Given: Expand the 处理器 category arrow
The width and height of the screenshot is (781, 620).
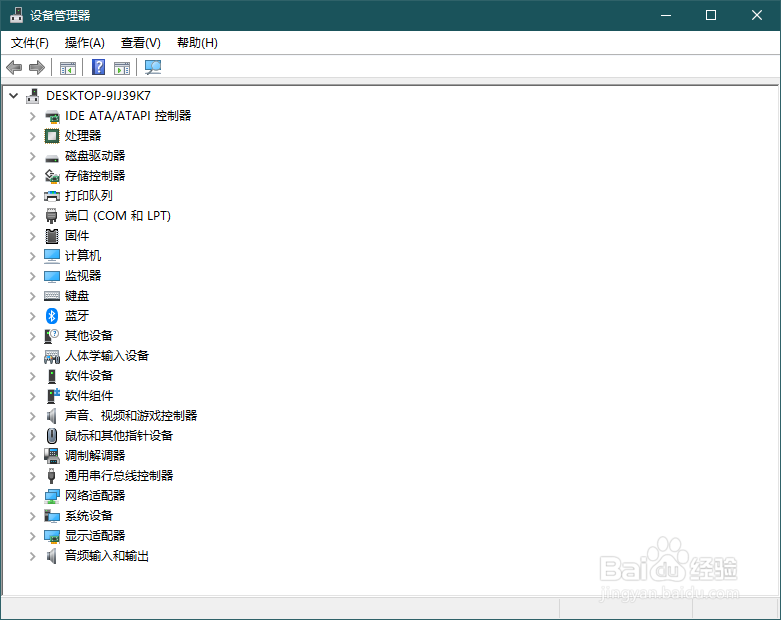Looking at the screenshot, I should pos(32,136).
